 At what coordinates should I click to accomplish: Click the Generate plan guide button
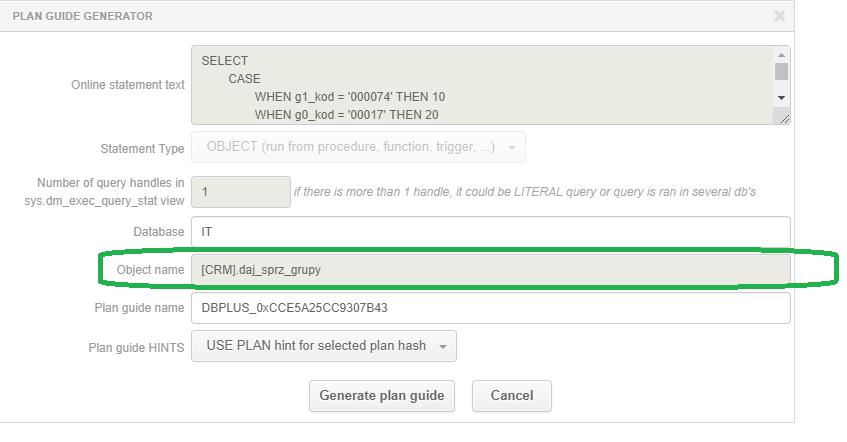point(382,396)
